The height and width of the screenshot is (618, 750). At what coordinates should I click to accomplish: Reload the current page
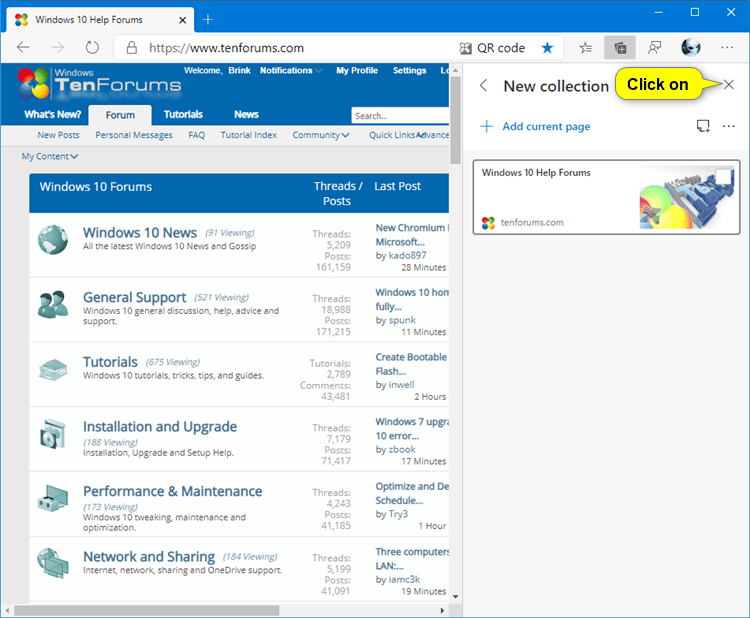(x=92, y=47)
